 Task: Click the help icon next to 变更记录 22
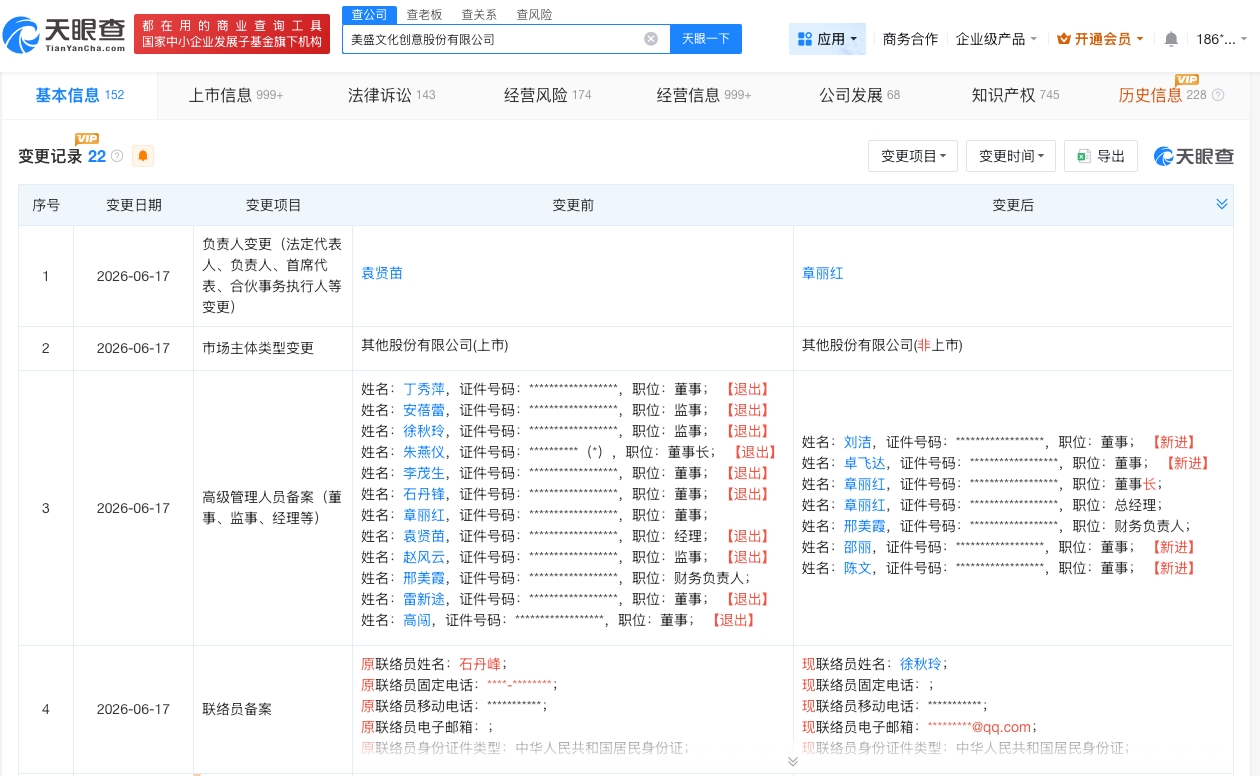pyautogui.click(x=117, y=156)
